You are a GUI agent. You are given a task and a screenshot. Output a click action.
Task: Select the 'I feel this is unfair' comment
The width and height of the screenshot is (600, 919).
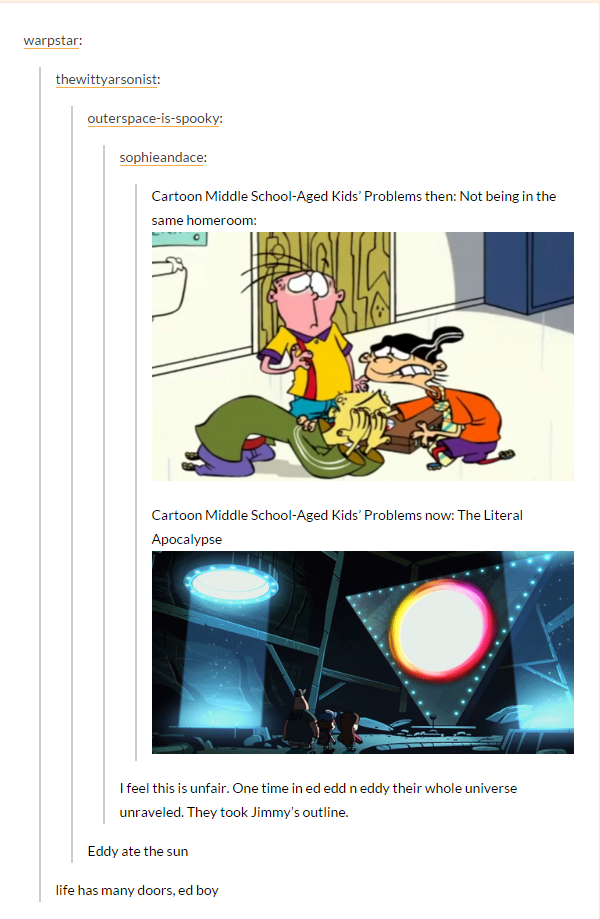(318, 800)
